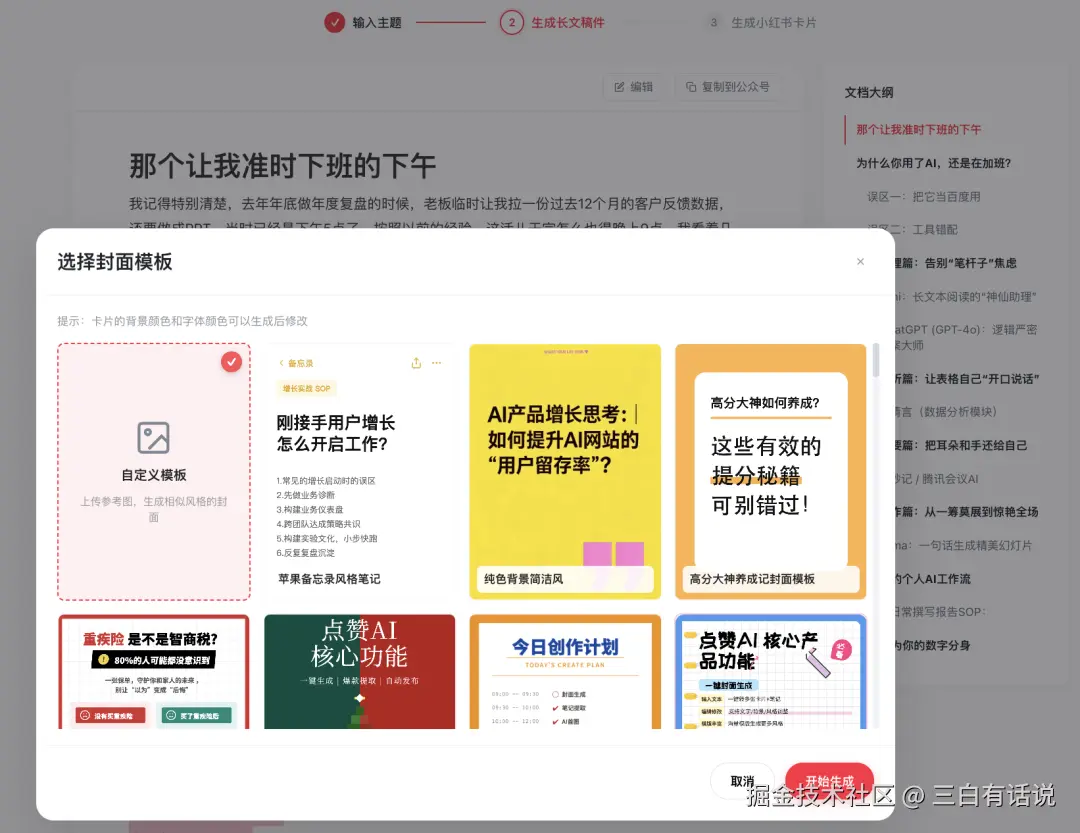This screenshot has width=1080, height=833.
Task: Click the 取消 button
Action: coord(741,782)
